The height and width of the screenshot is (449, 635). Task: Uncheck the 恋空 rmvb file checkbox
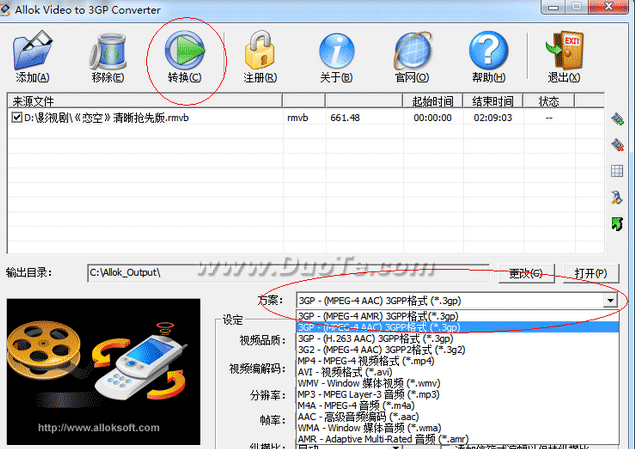coord(17,117)
